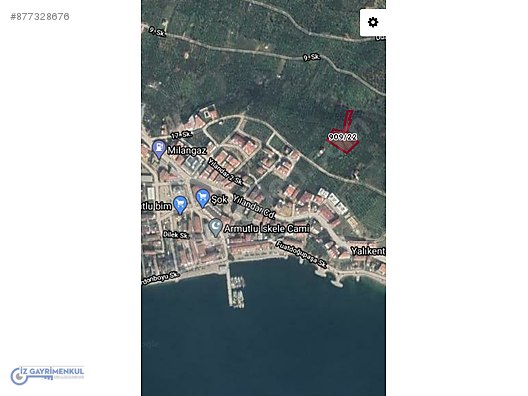Select the Yalıkent place label
Image resolution: width=528 pixels, height=396 pixels.
point(368,251)
